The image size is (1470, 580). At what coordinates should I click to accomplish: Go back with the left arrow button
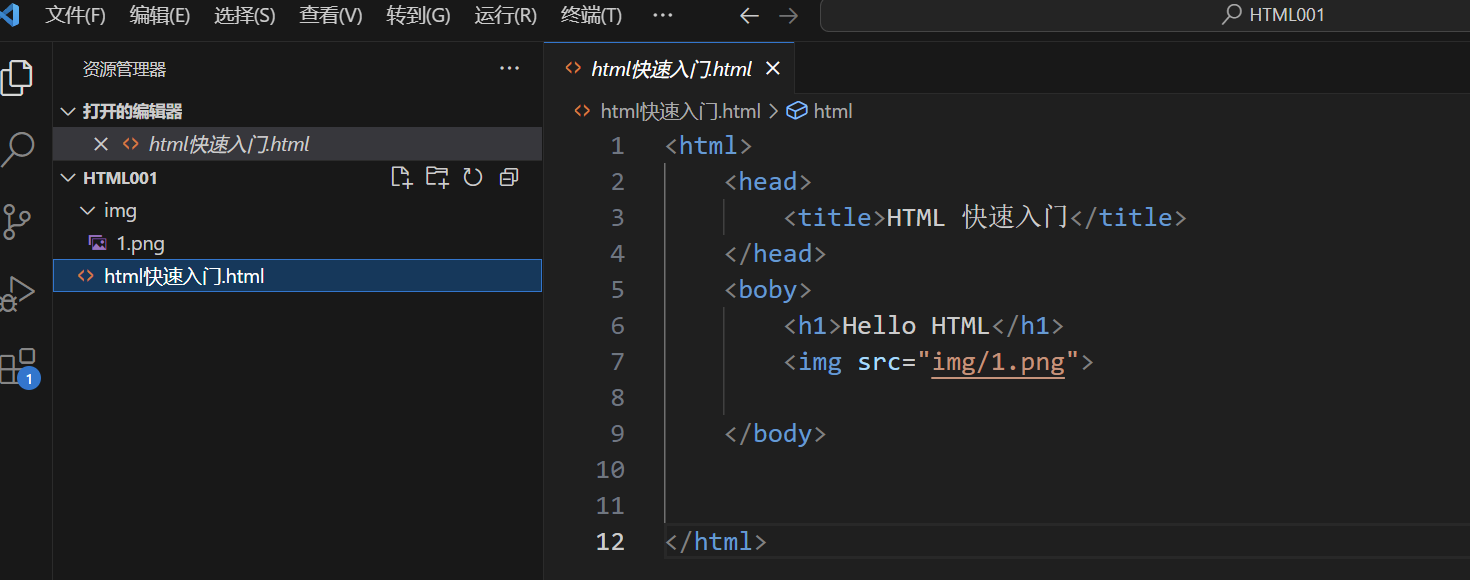[749, 16]
